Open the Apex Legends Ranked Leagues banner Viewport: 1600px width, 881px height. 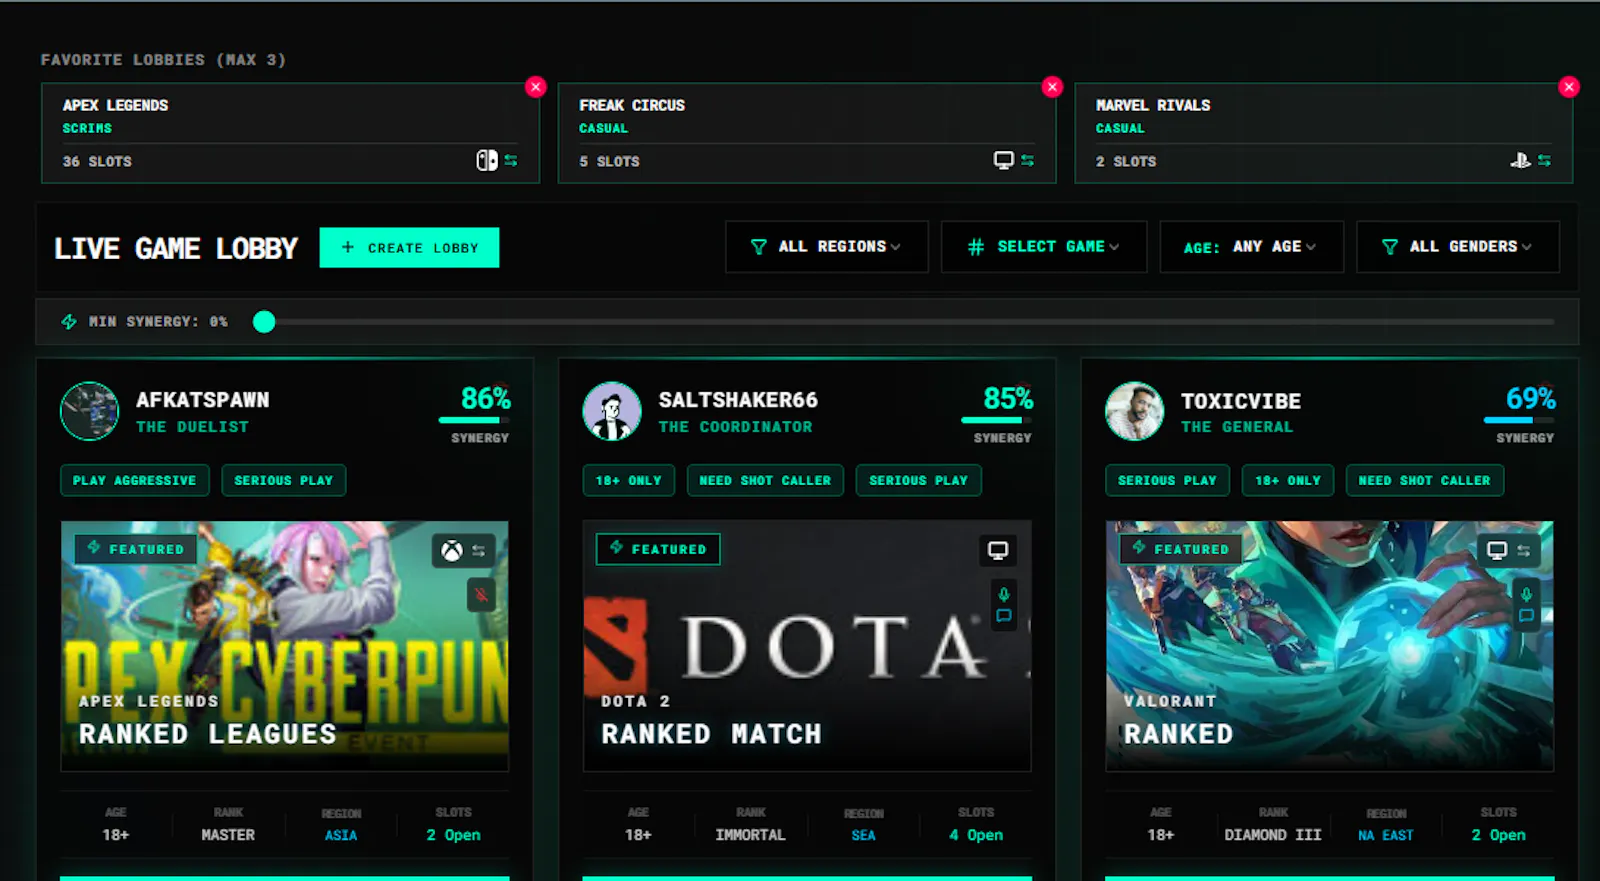[285, 646]
